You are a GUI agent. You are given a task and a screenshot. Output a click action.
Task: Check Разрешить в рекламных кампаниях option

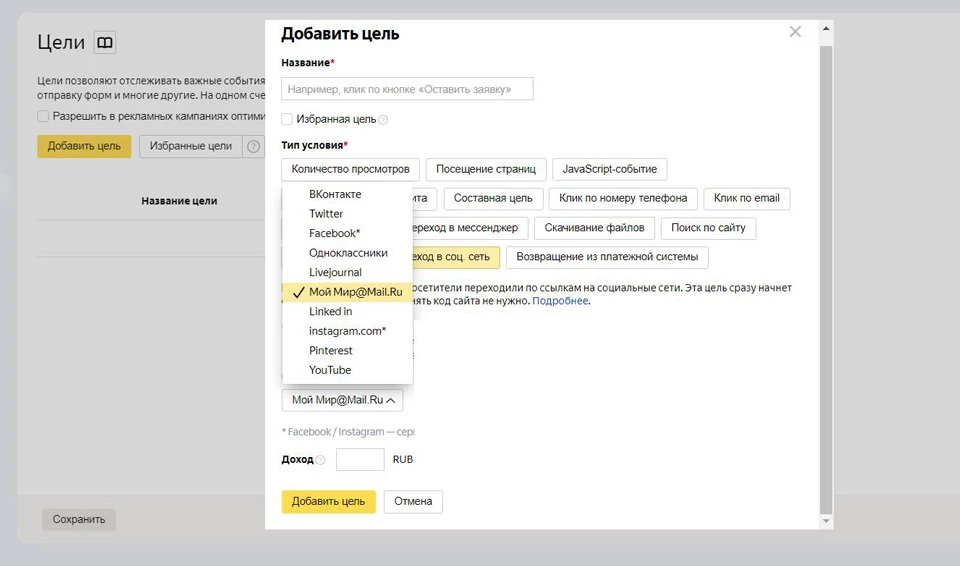click(x=43, y=116)
